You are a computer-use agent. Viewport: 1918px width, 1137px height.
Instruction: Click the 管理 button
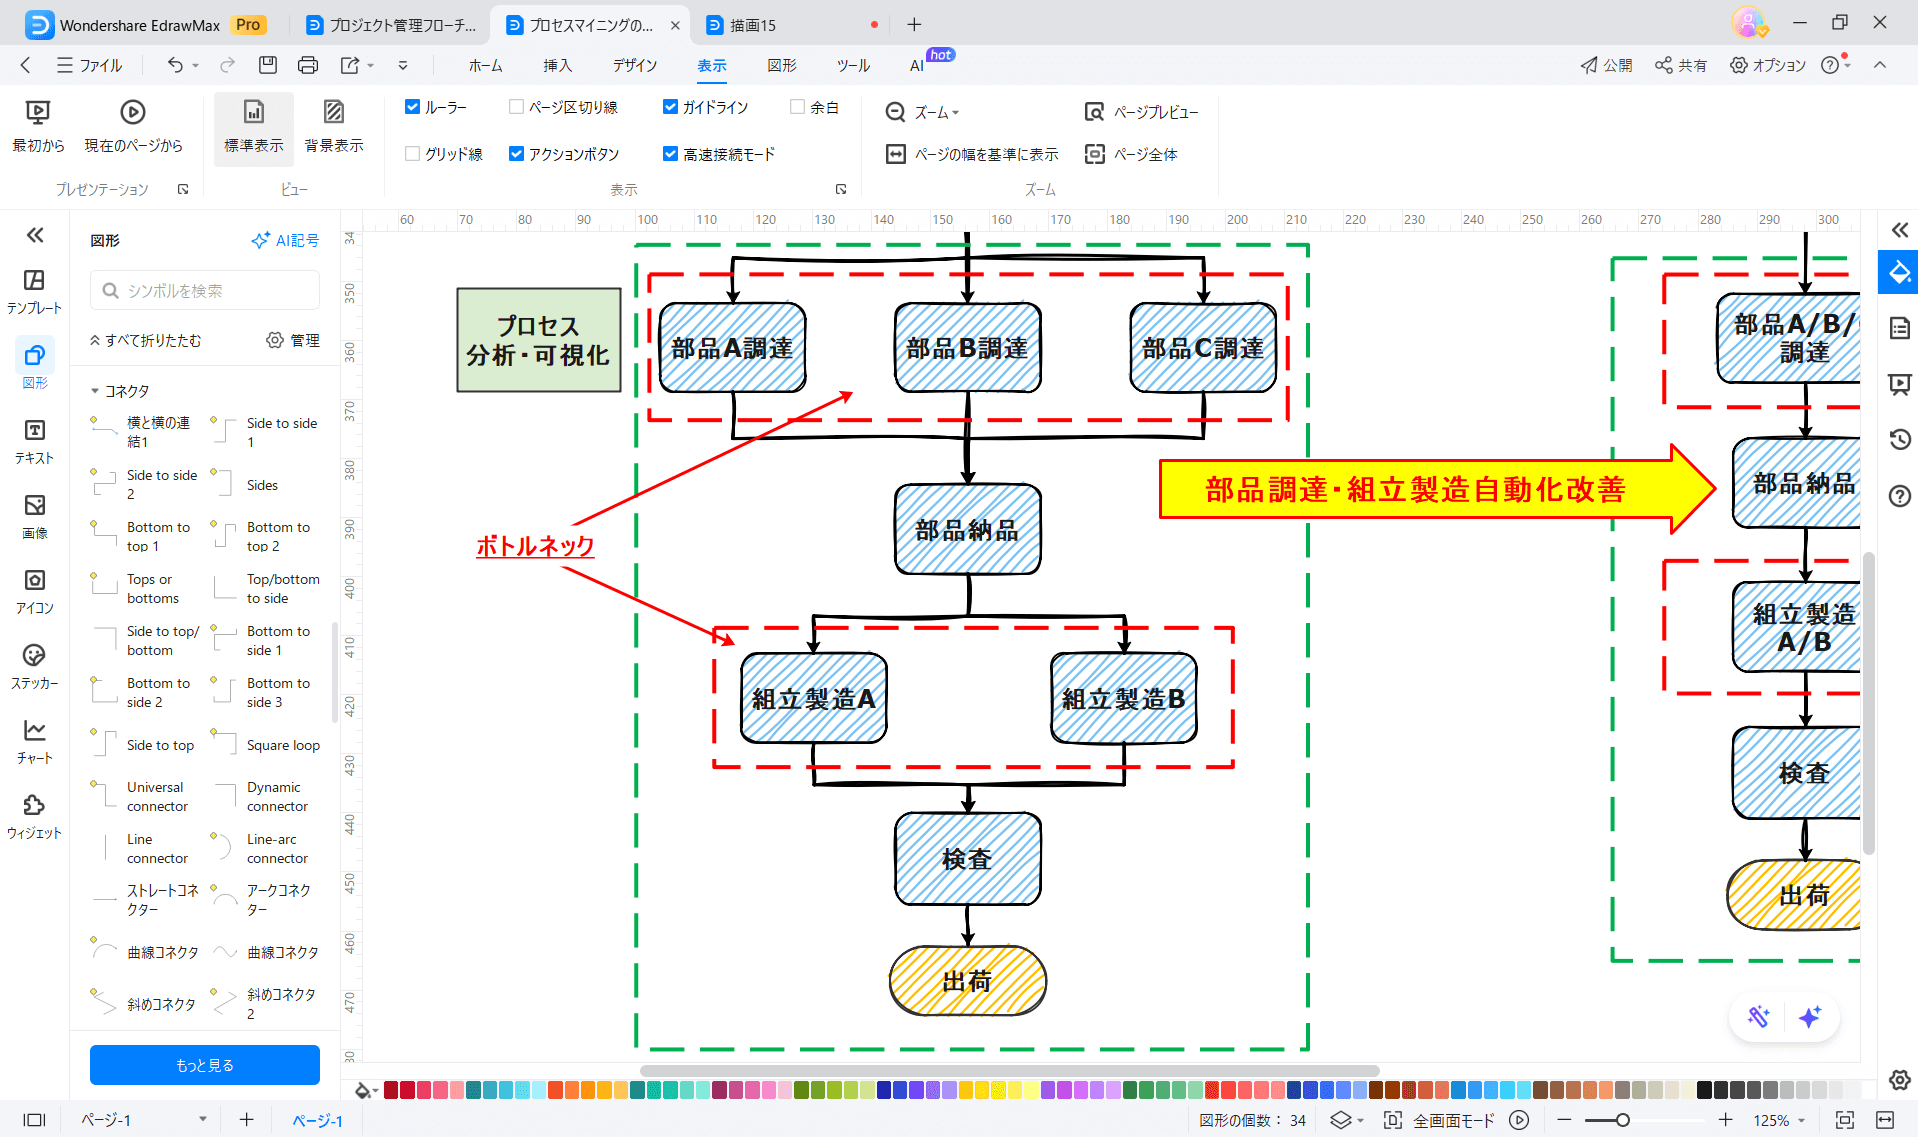tap(293, 340)
